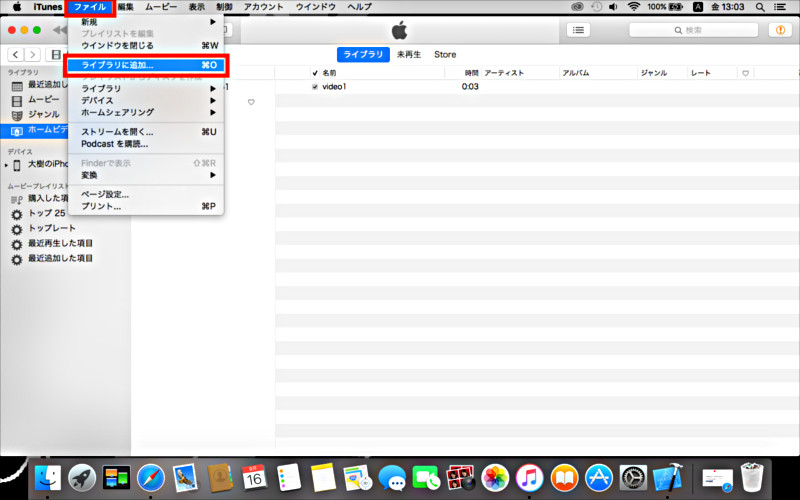Choose ページ設定... menu item
The width and height of the screenshot is (800, 500).
coord(148,194)
